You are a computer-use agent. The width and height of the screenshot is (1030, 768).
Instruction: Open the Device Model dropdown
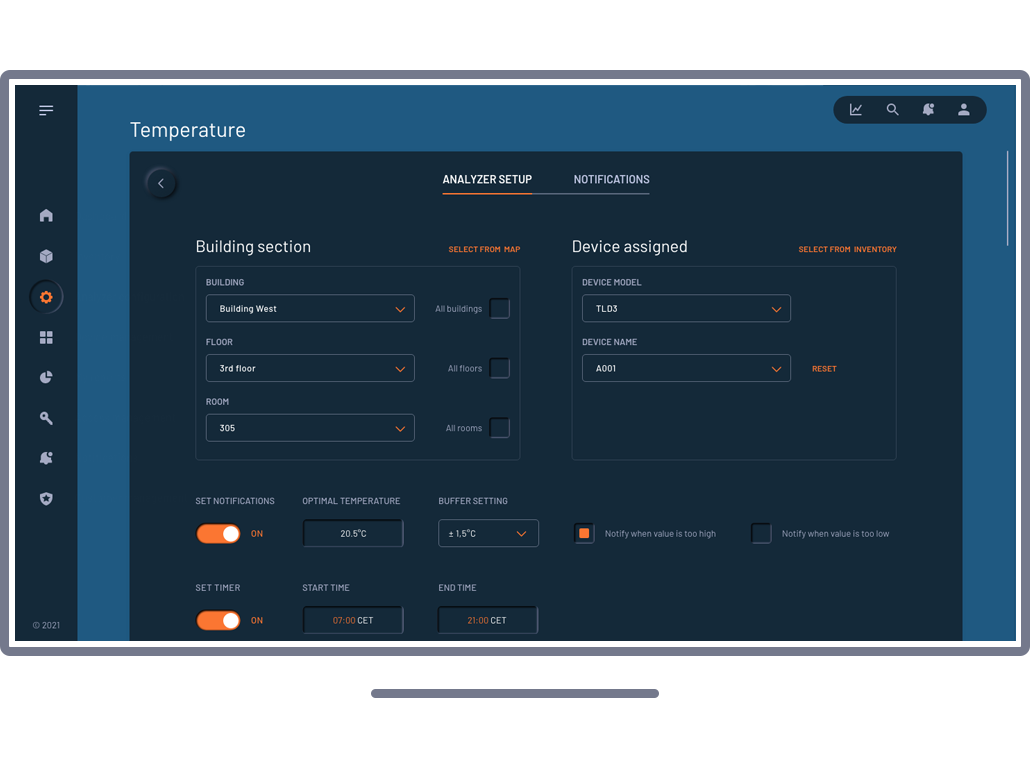click(686, 309)
